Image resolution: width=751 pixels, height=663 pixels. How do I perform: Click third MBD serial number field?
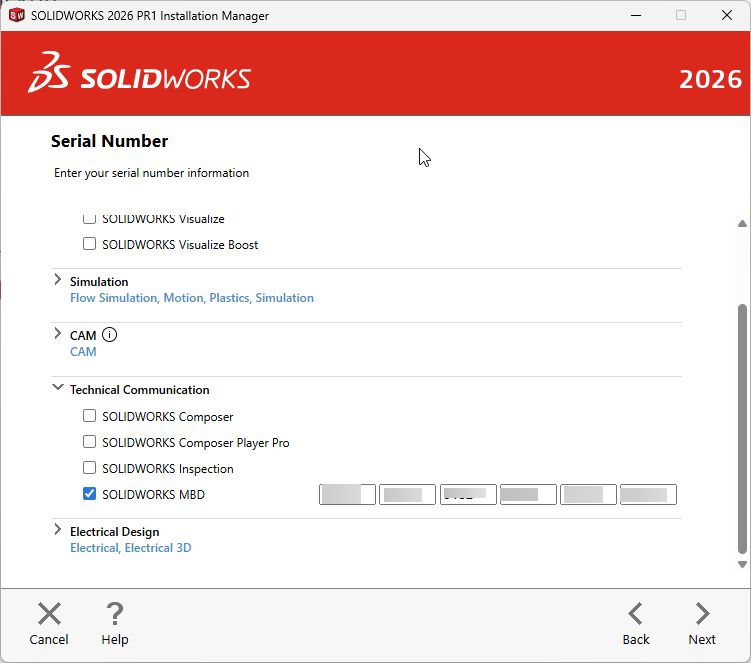click(468, 494)
